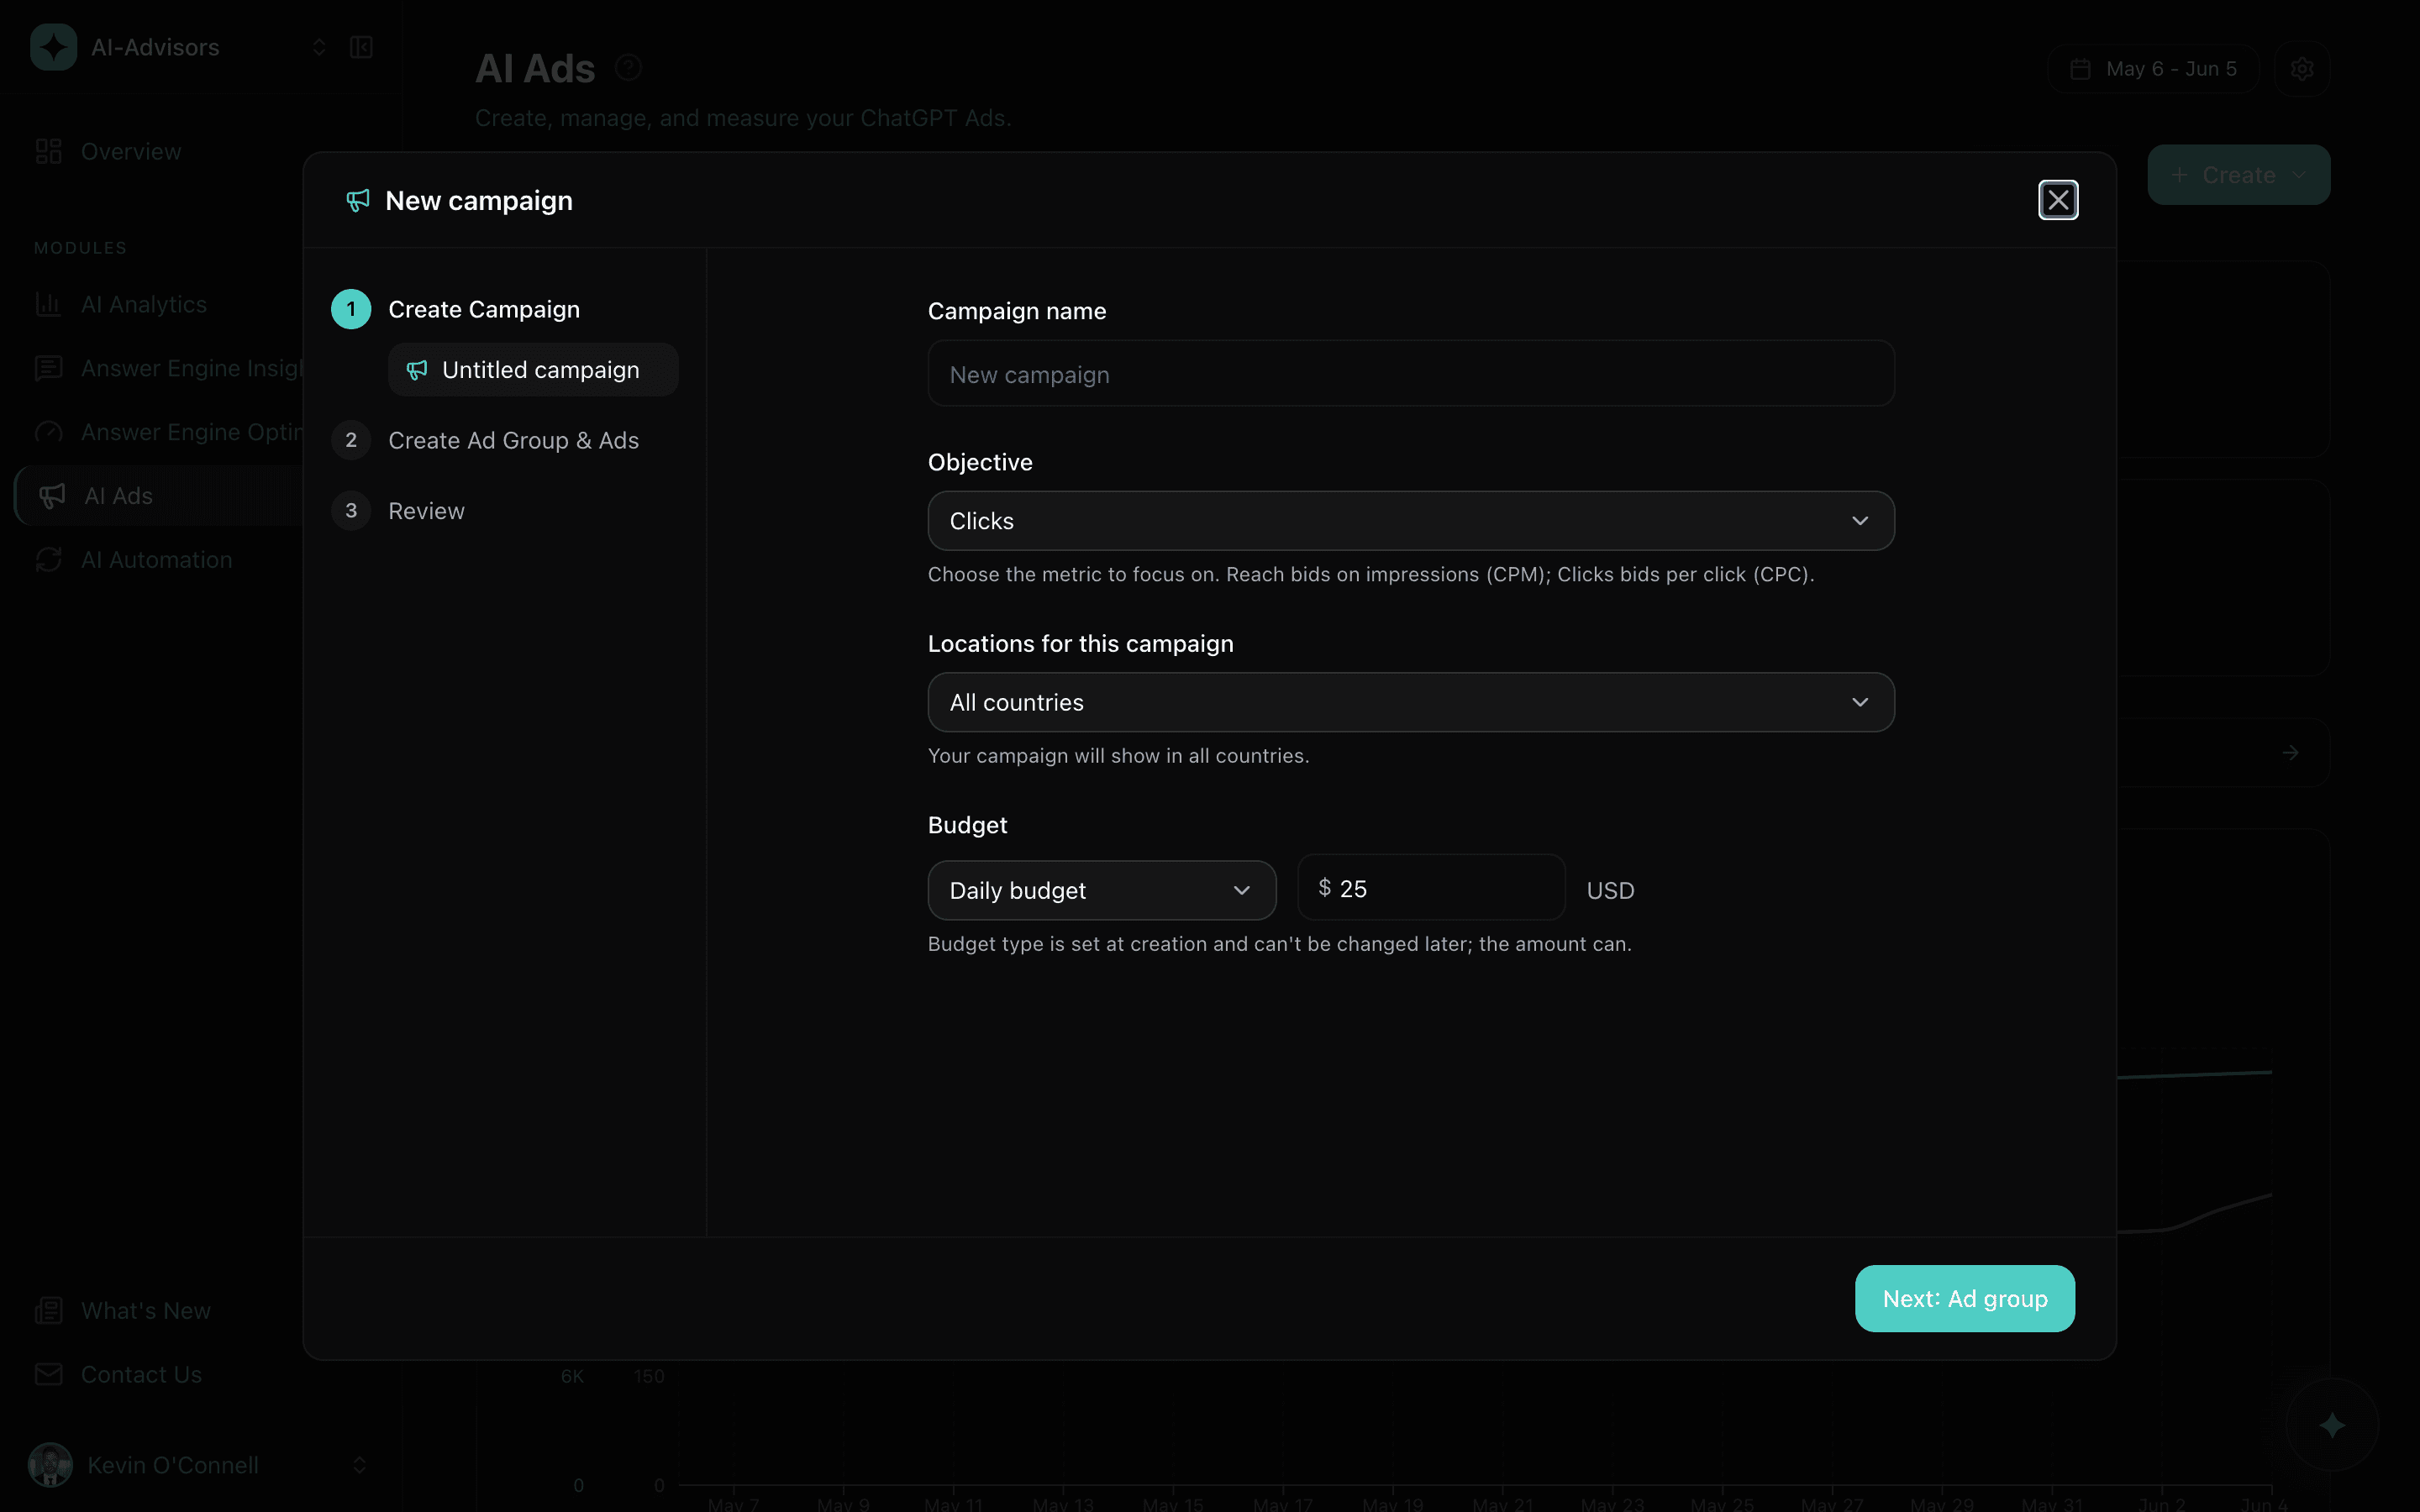Open Kevin O'Connell user menu
The width and height of the screenshot is (2420, 1512).
200,1465
